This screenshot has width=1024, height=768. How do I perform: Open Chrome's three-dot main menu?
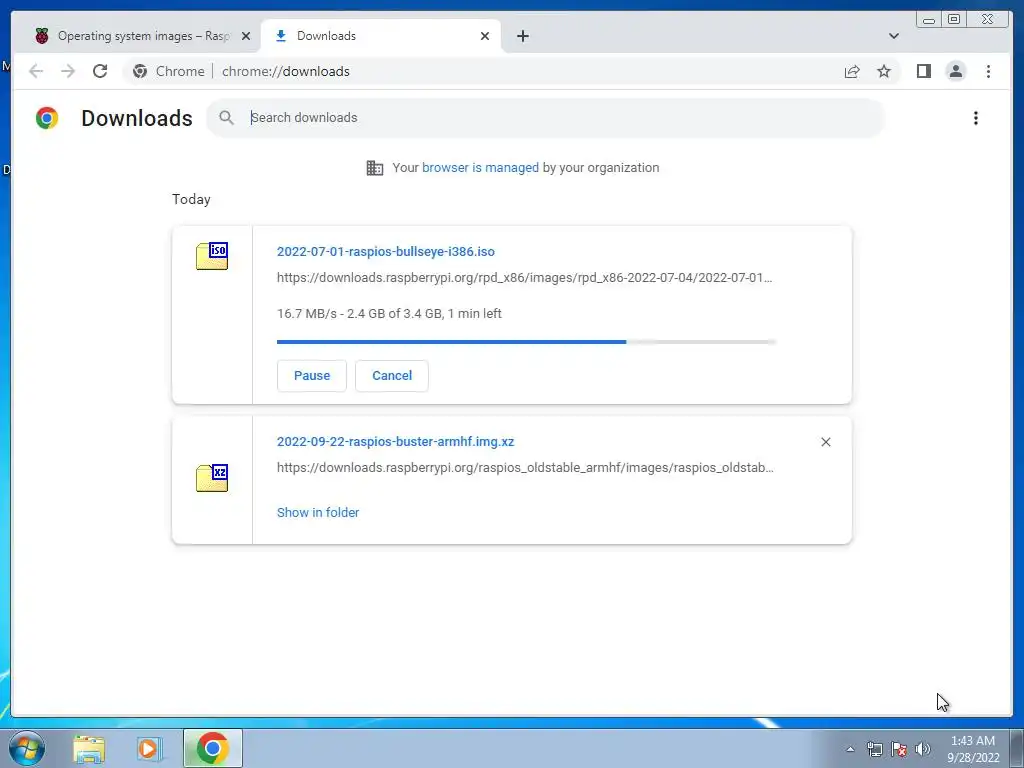[x=988, y=71]
